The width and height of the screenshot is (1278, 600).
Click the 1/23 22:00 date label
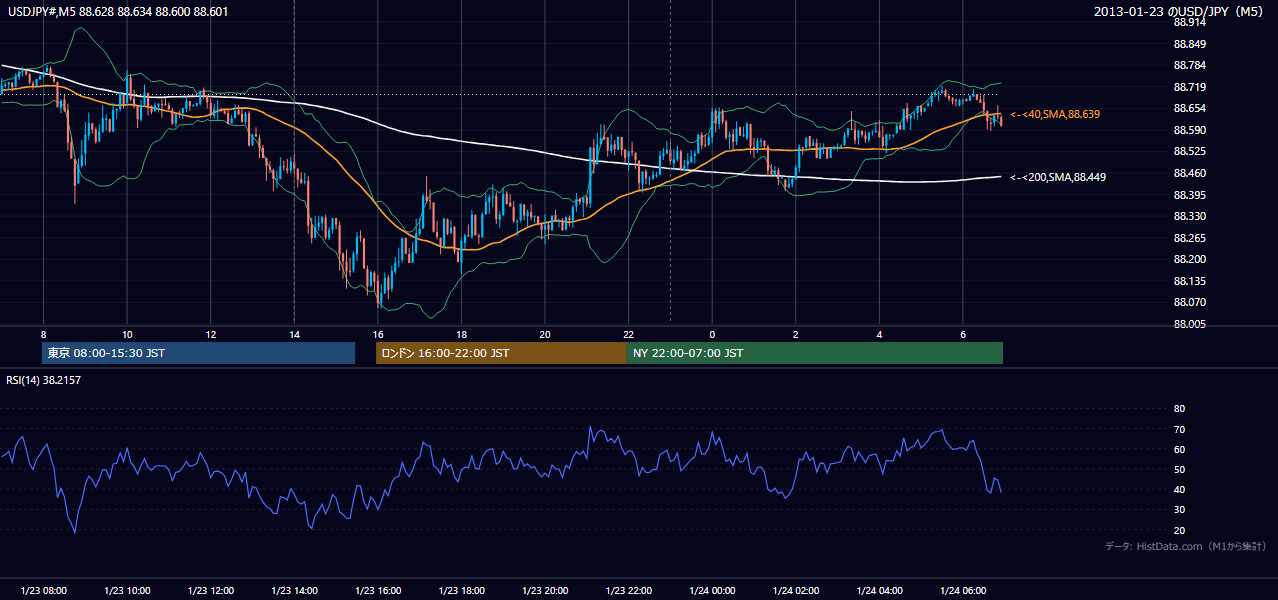628,591
